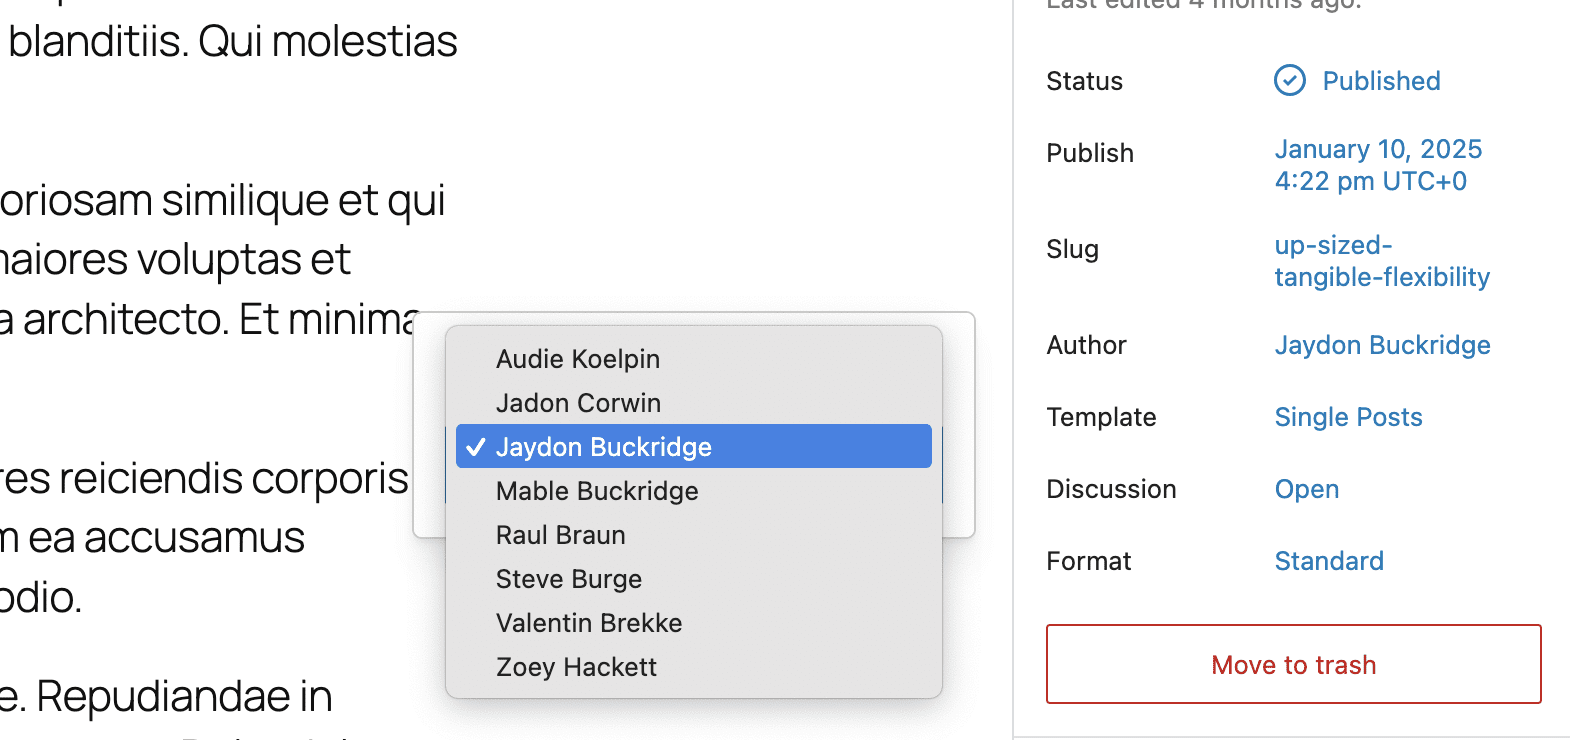1570x740 pixels.
Task: Open the Single Posts template options
Action: (1348, 417)
